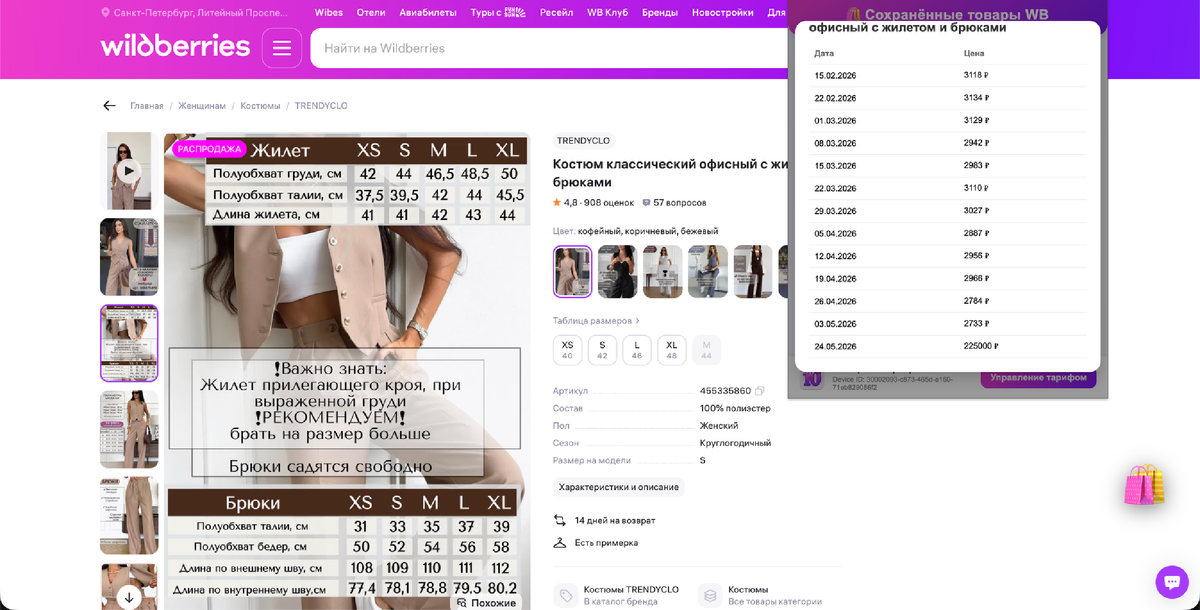
Task: Open Отели in top navigation
Action: point(371,13)
